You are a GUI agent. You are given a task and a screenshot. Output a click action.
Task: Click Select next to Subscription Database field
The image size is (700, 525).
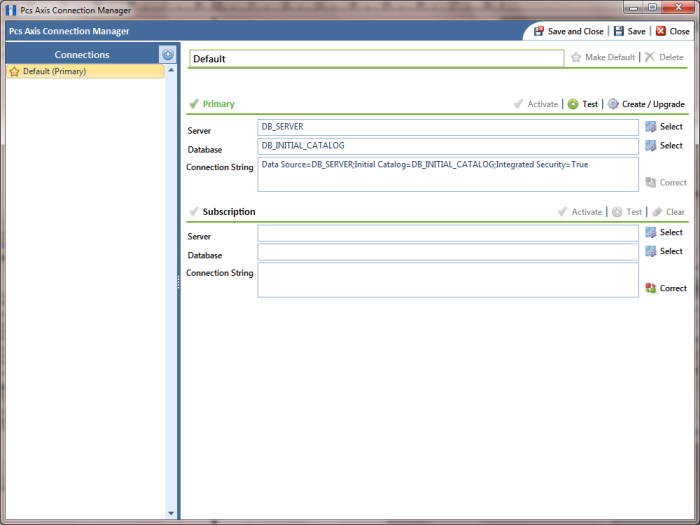click(x=664, y=251)
